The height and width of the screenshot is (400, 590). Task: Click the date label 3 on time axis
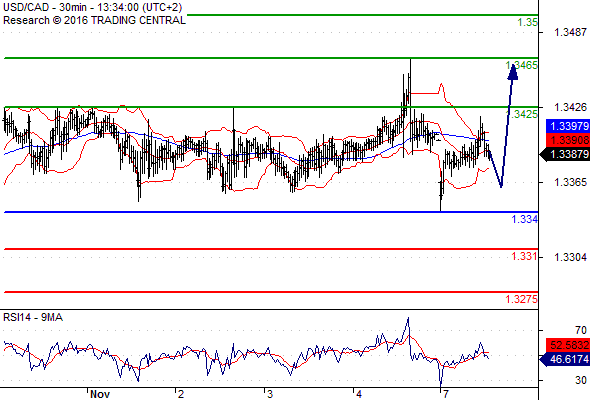click(x=269, y=394)
